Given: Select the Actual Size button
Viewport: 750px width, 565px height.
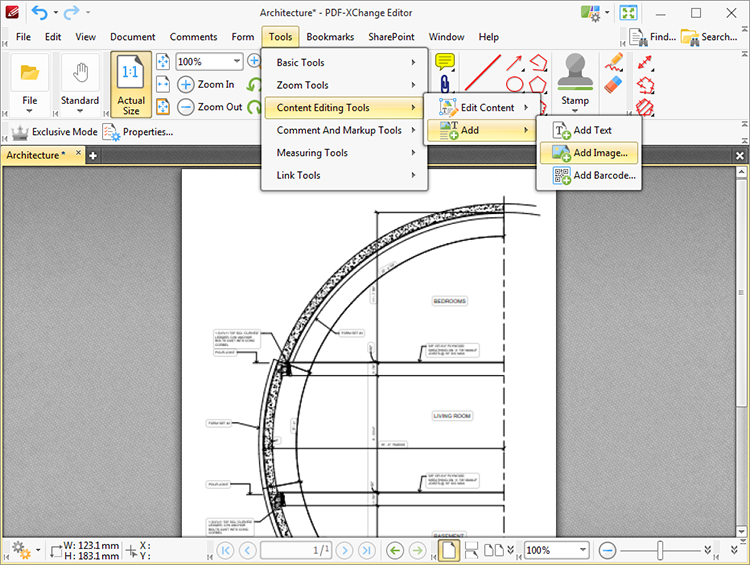Looking at the screenshot, I should [x=131, y=85].
